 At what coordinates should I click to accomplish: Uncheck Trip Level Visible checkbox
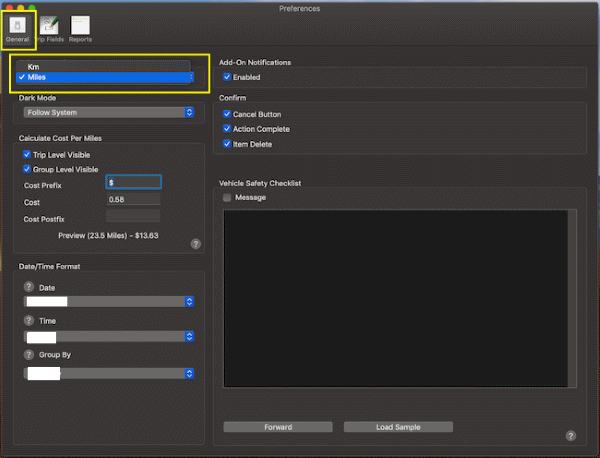tap(27, 155)
